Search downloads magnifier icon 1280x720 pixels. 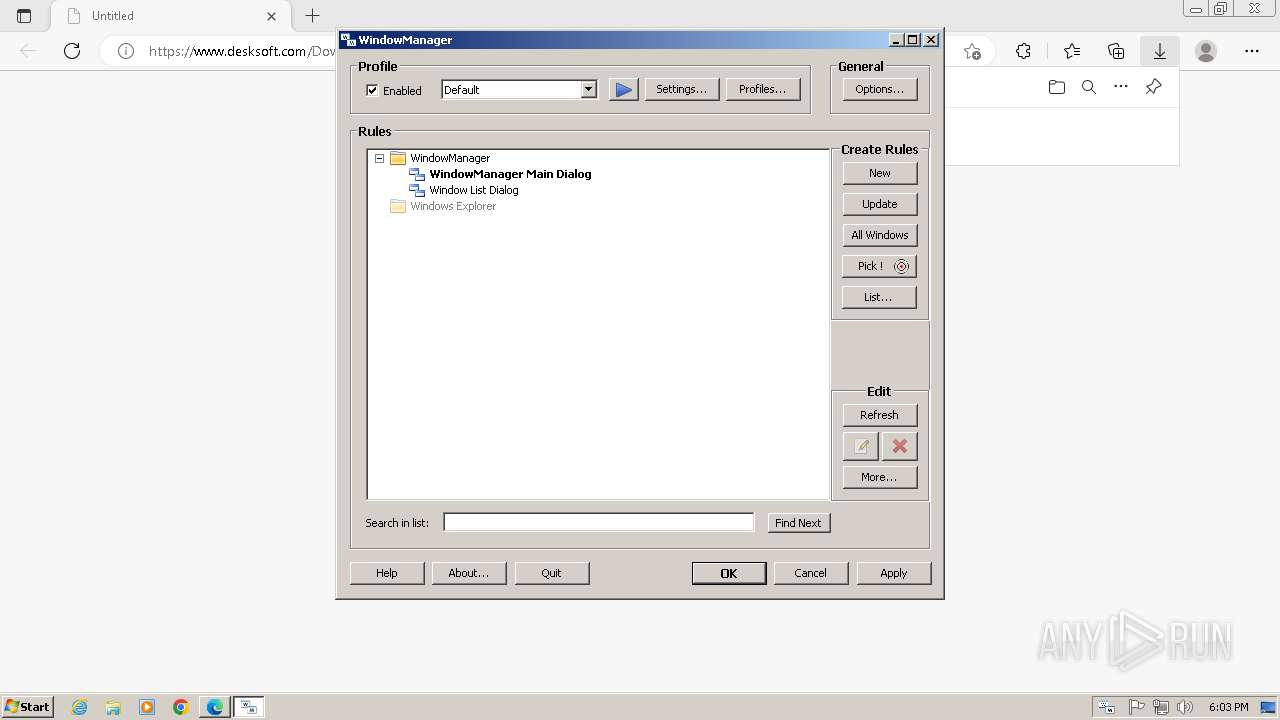coord(1089,87)
